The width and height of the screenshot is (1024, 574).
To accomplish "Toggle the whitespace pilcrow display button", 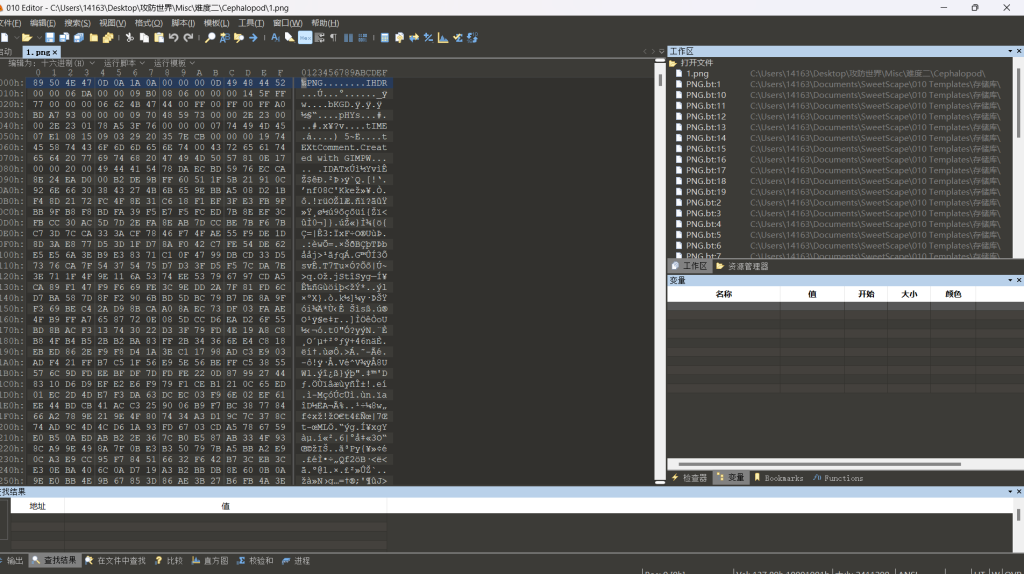I will coord(333,38).
